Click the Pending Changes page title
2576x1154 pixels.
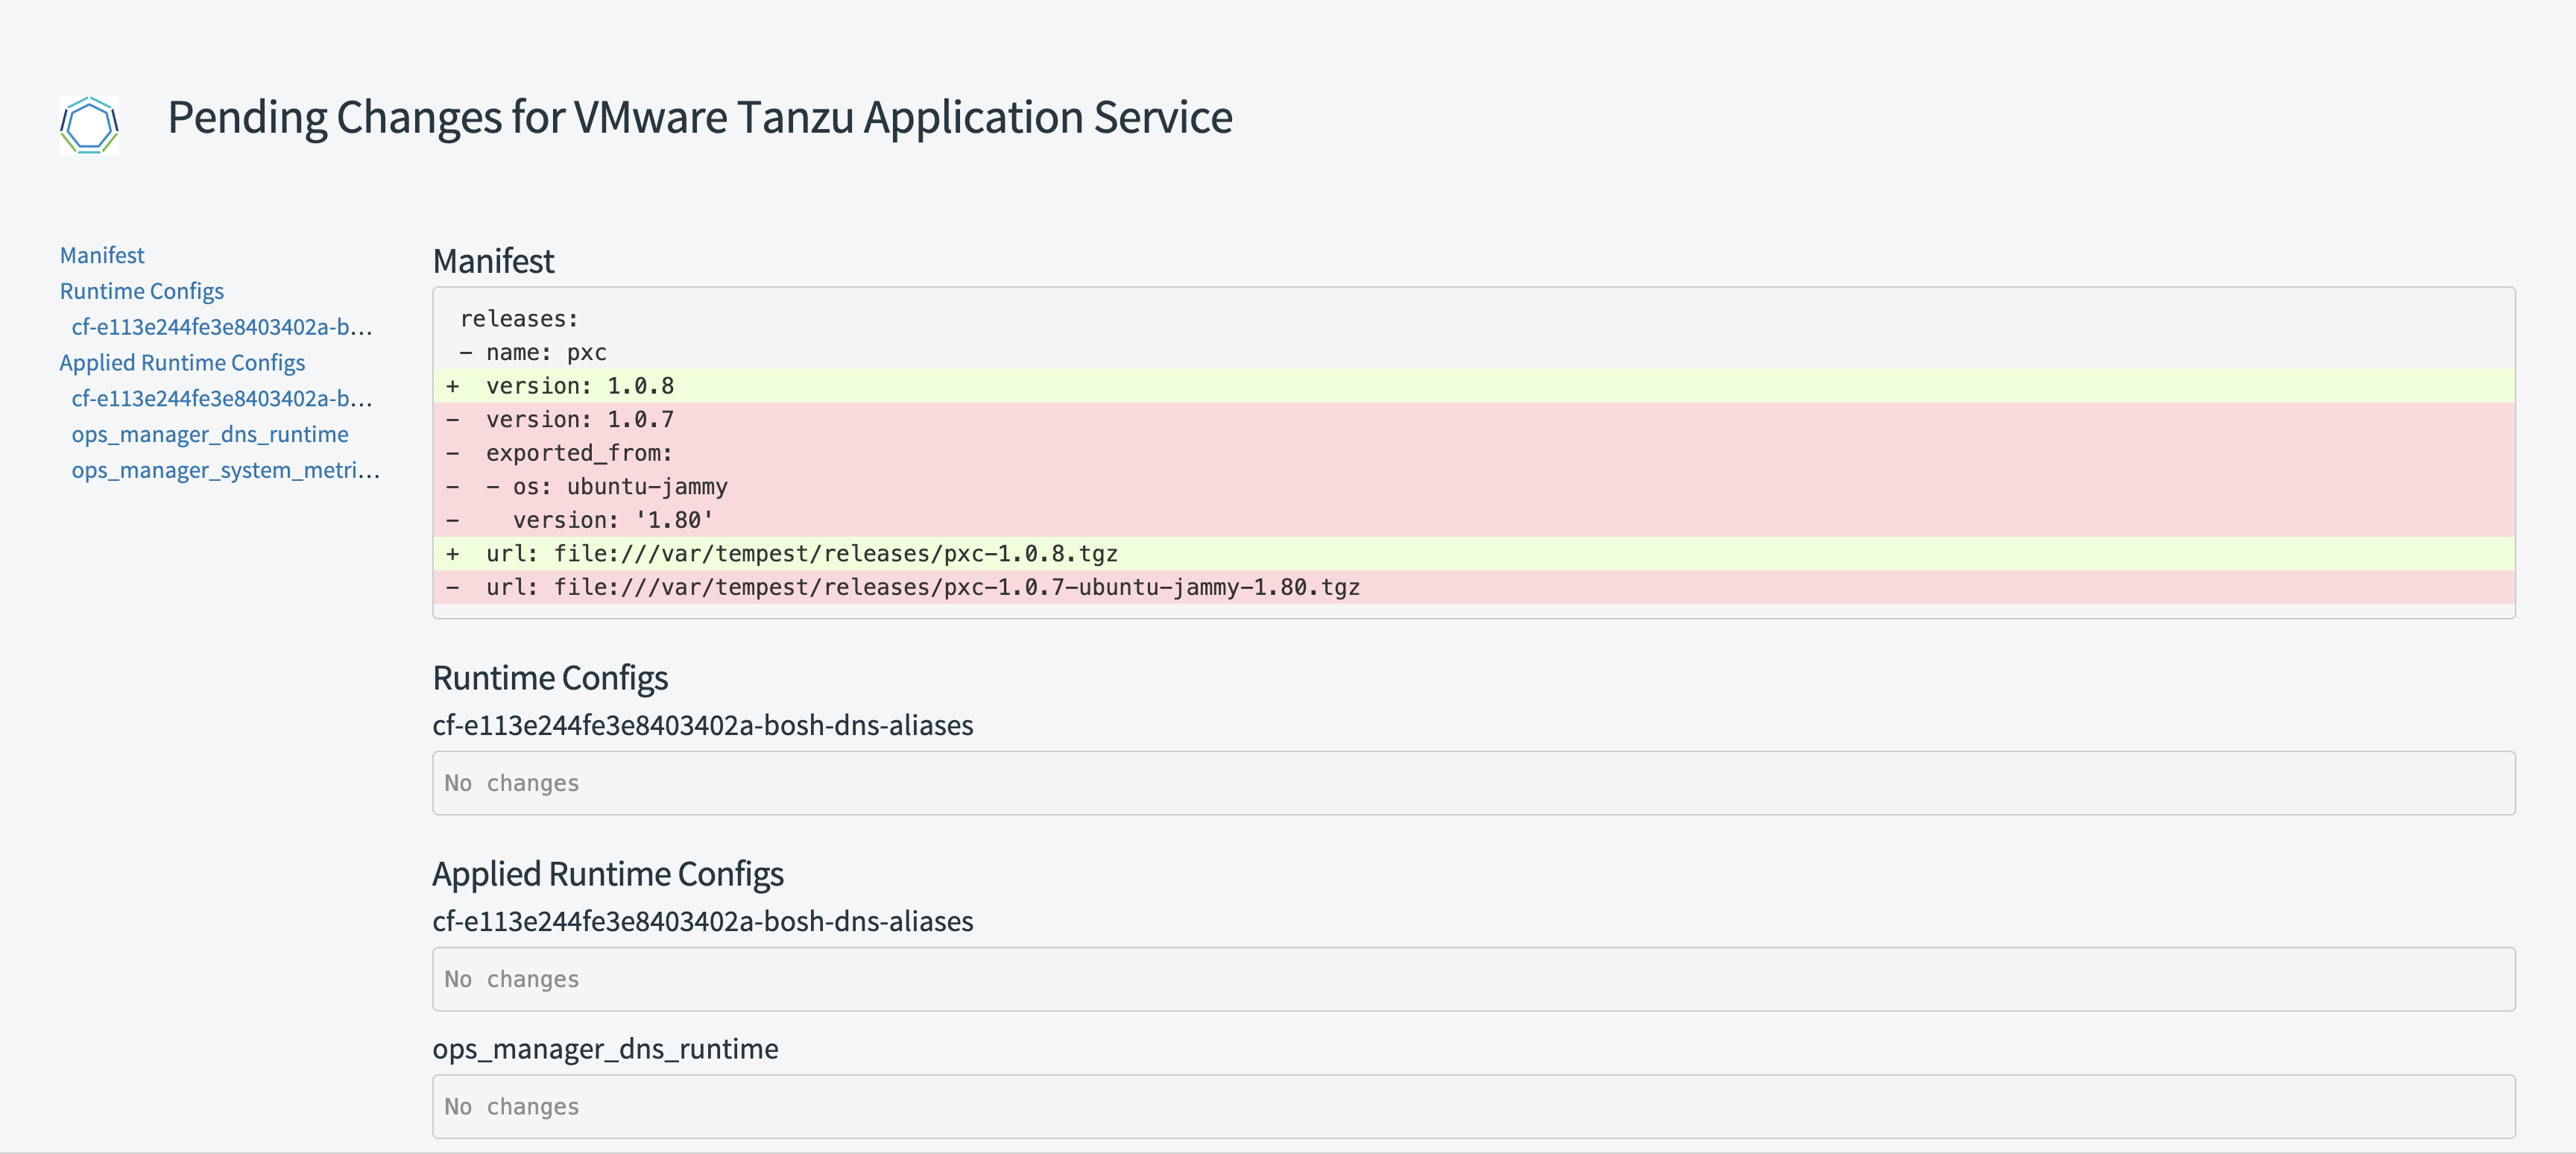[700, 117]
